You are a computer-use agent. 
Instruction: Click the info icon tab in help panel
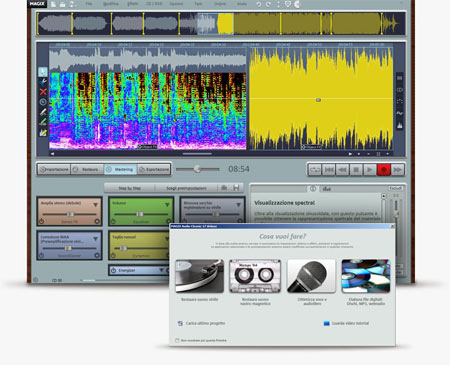pos(313,189)
